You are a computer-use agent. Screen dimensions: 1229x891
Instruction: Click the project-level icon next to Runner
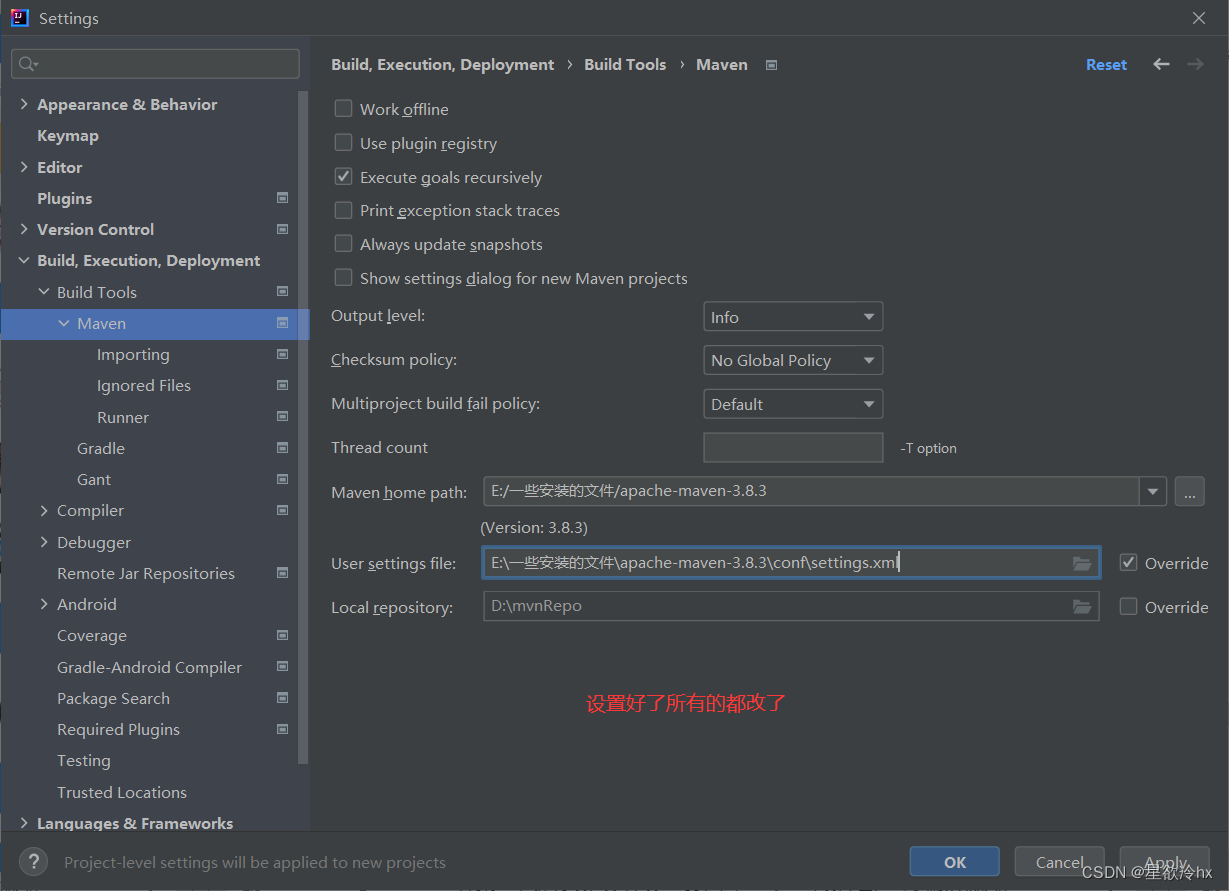(282, 417)
